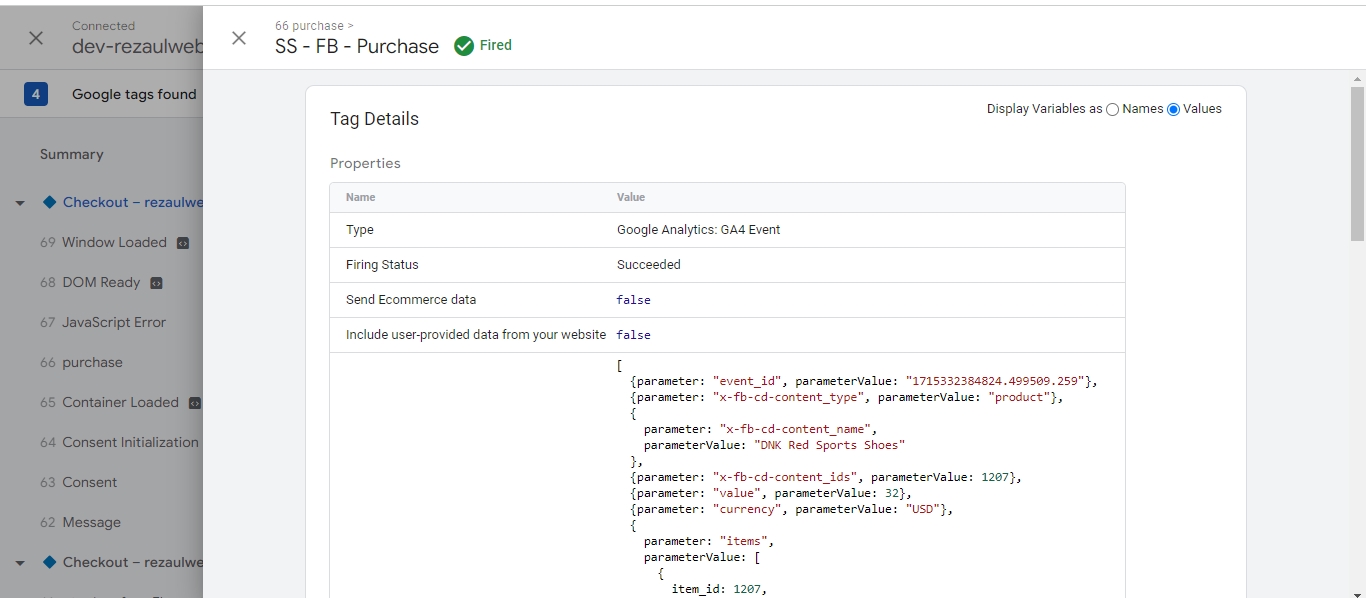
Task: Click the 'Value' column header
Action: 631,197
